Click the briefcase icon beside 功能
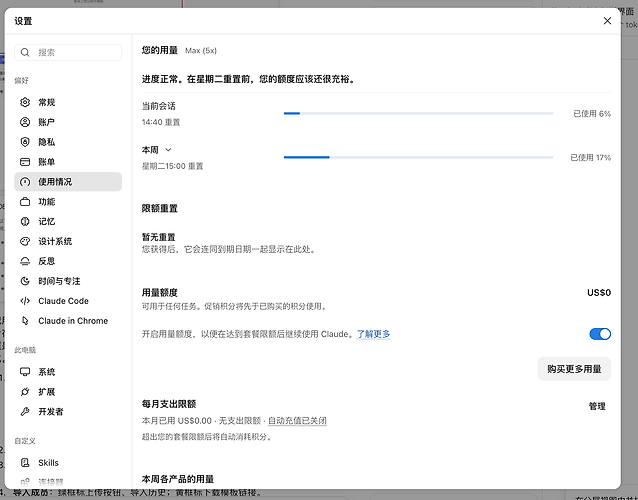This screenshot has height=500, width=638. point(25,202)
